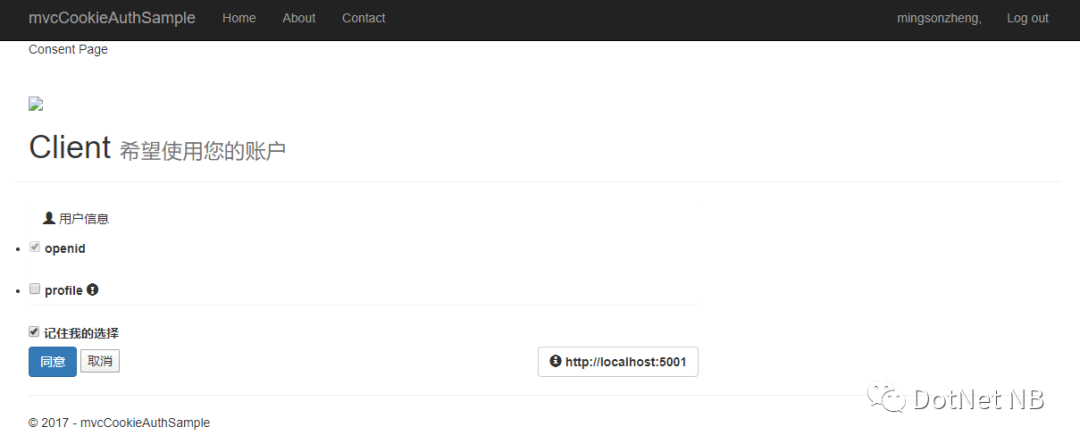Open the mvcCookieAuthSample brand link
This screenshot has height=444, width=1080.
(x=112, y=18)
